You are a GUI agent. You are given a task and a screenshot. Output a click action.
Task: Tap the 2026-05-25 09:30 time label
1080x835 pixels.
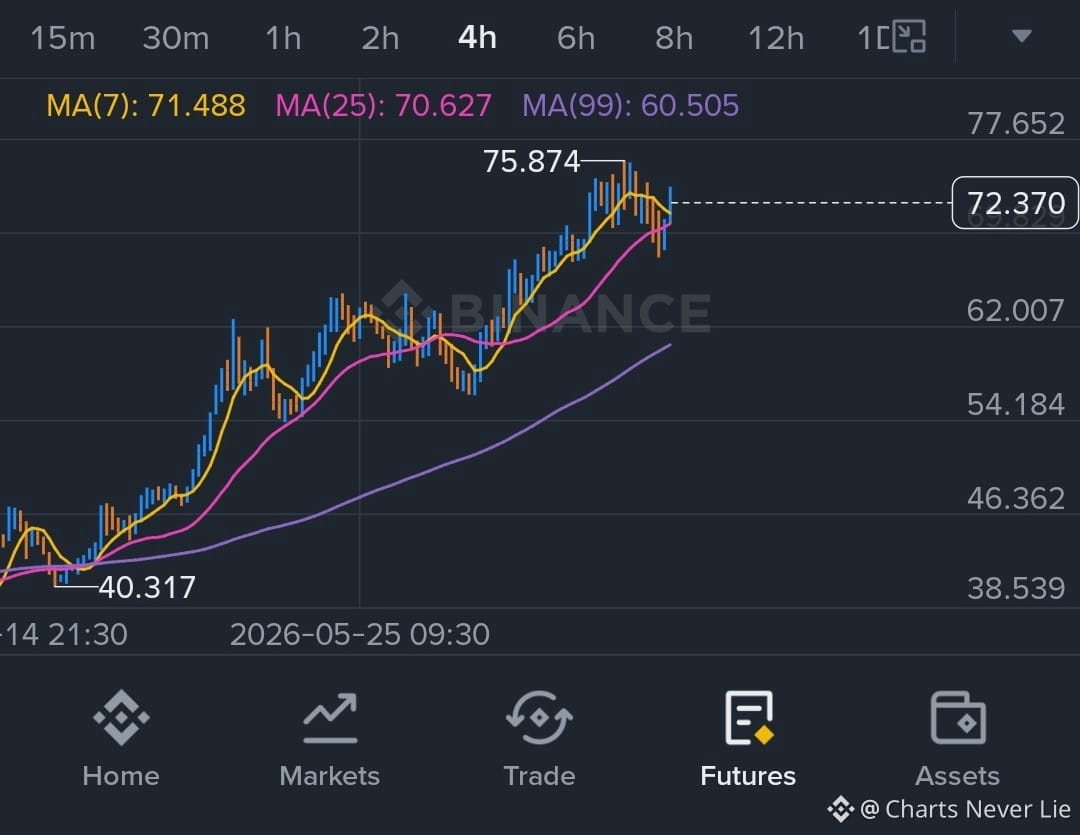[360, 635]
